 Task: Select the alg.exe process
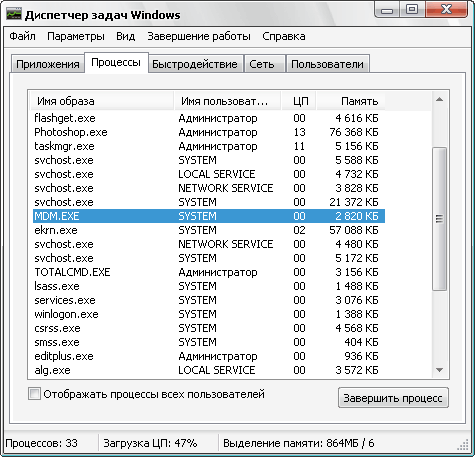click(x=209, y=370)
